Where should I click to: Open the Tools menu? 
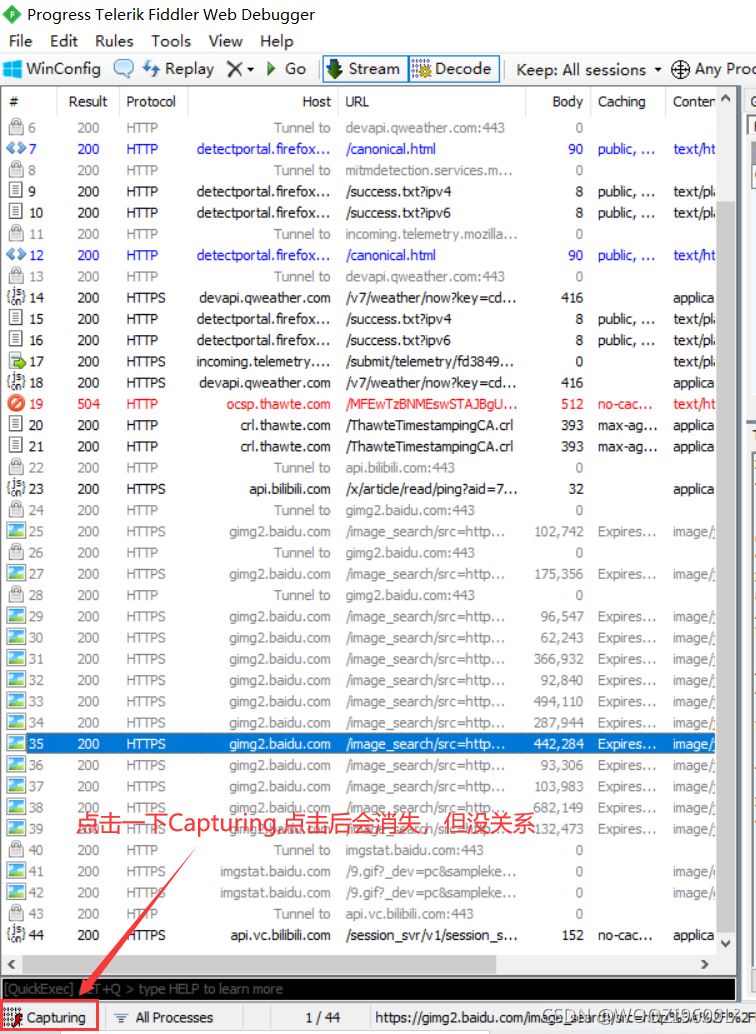coord(171,41)
